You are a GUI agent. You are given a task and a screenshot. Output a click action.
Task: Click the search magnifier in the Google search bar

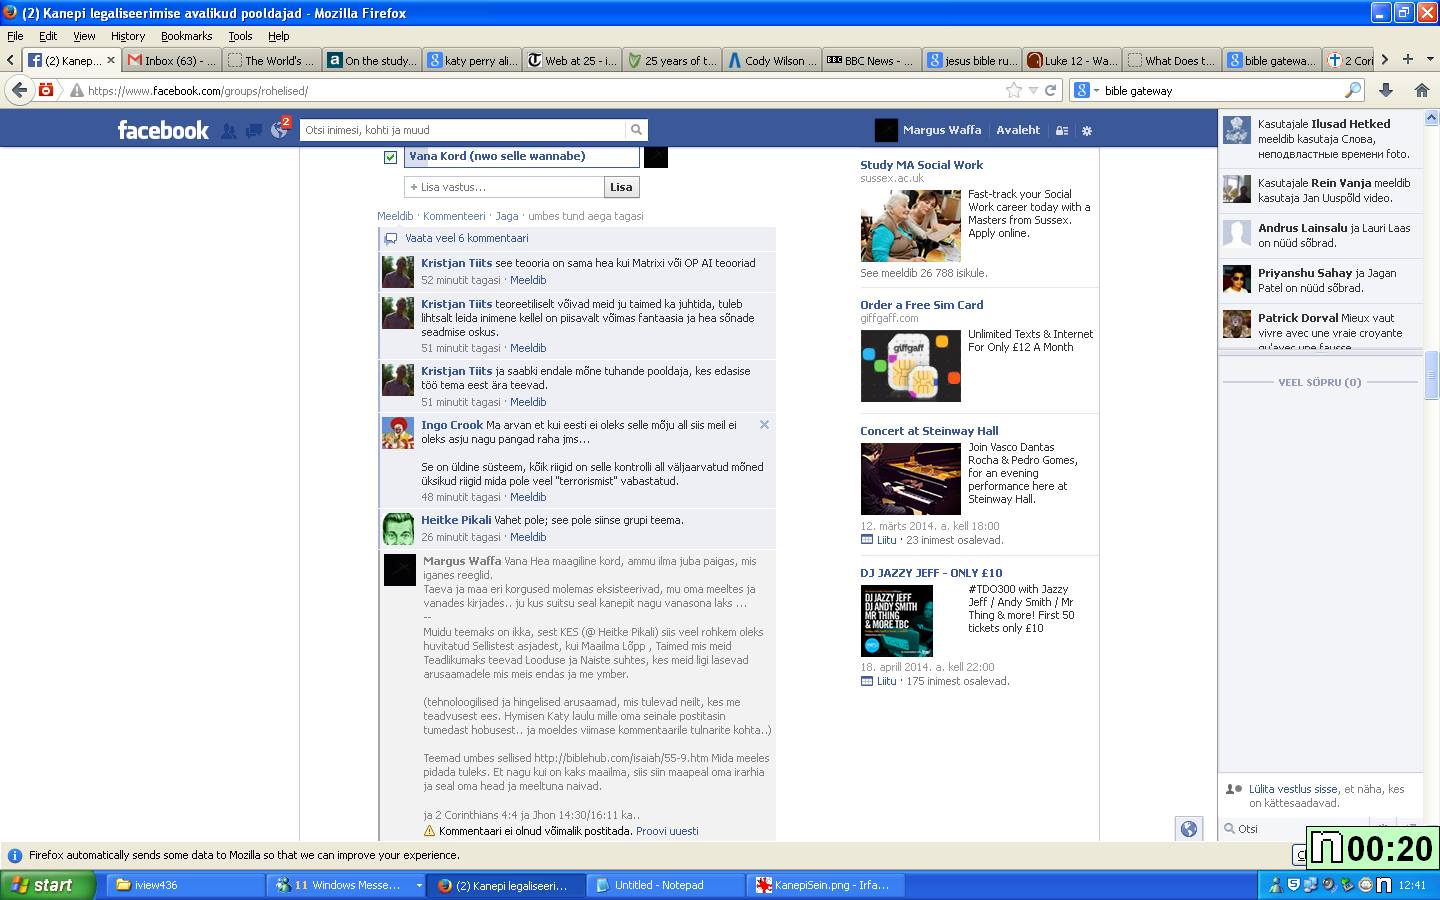tap(1352, 90)
